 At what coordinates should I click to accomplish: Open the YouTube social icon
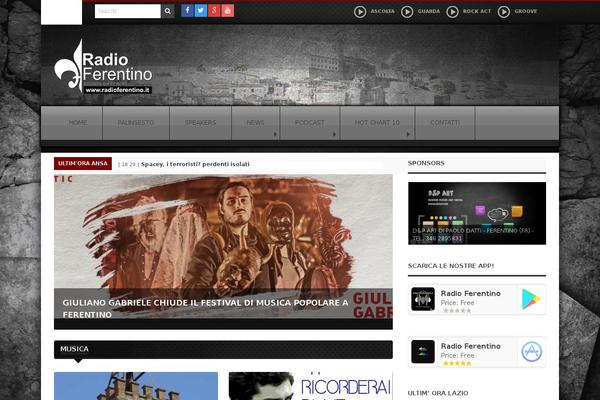[228, 11]
